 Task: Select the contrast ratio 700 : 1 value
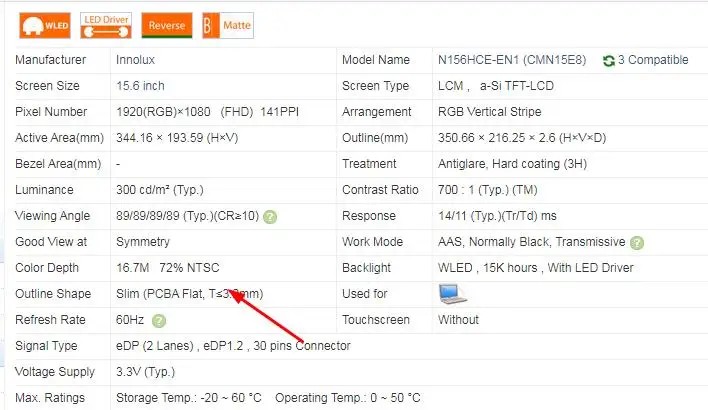488,190
